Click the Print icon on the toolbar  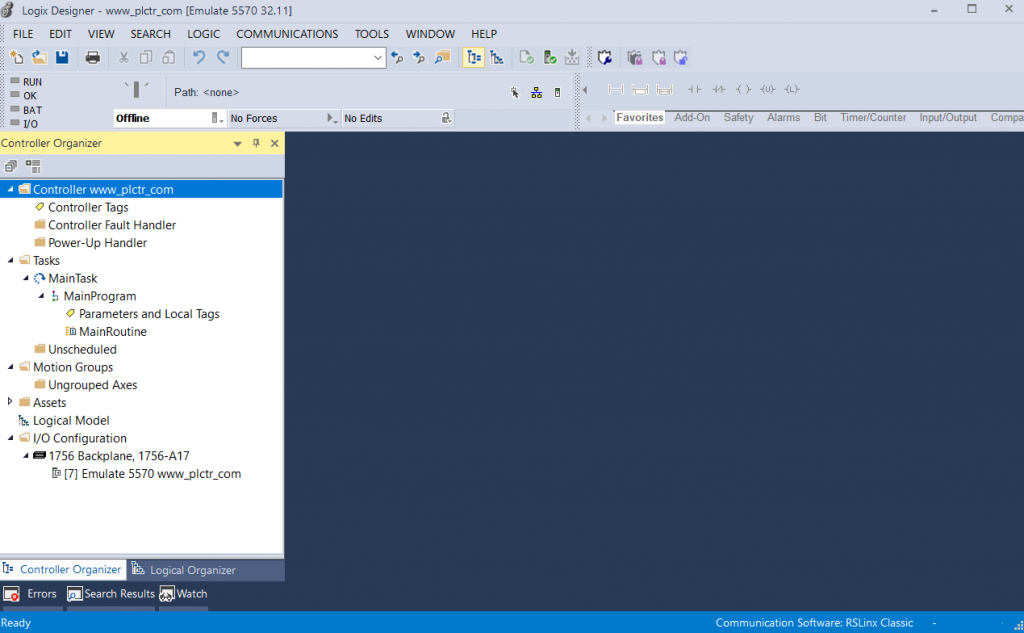(92, 57)
